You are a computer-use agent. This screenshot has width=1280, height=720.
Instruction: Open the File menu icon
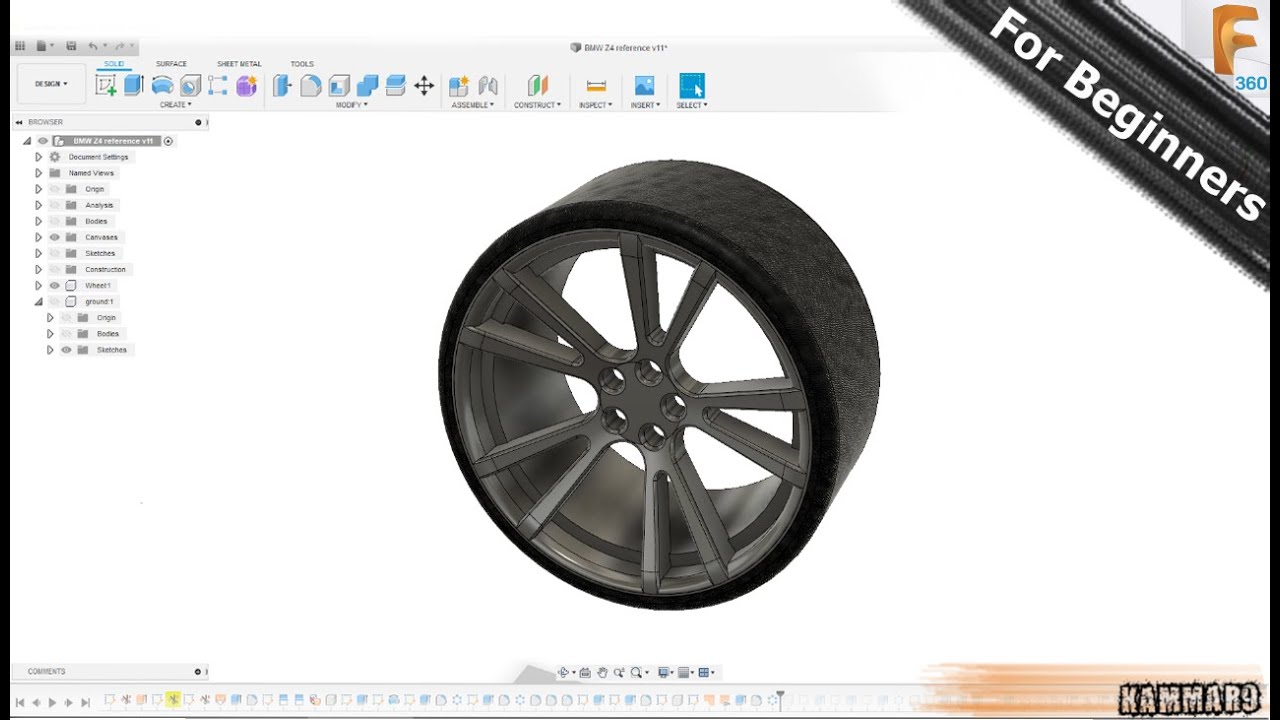pyautogui.click(x=44, y=46)
